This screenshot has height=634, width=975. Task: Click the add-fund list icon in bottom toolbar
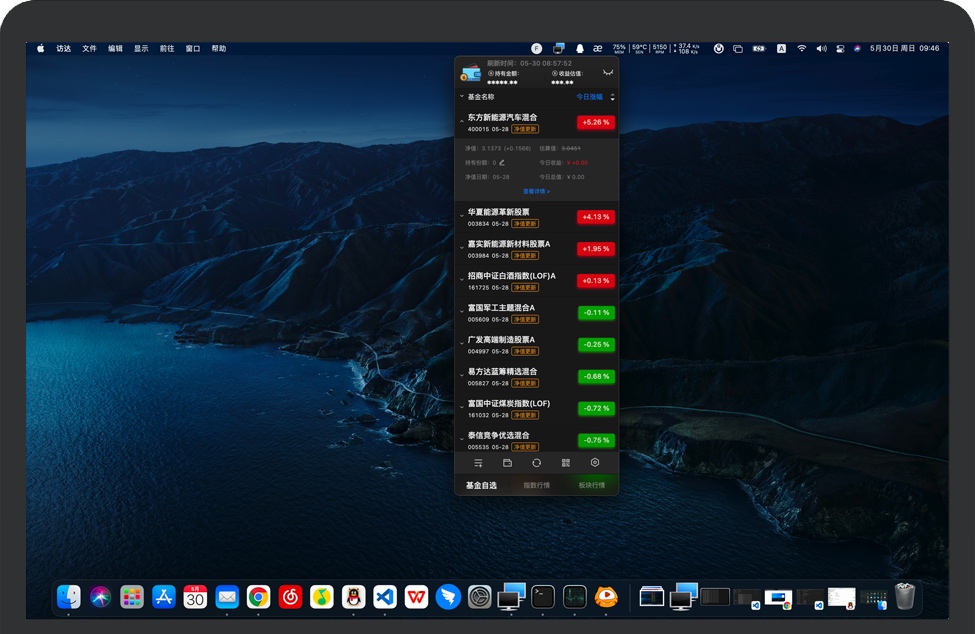click(478, 463)
